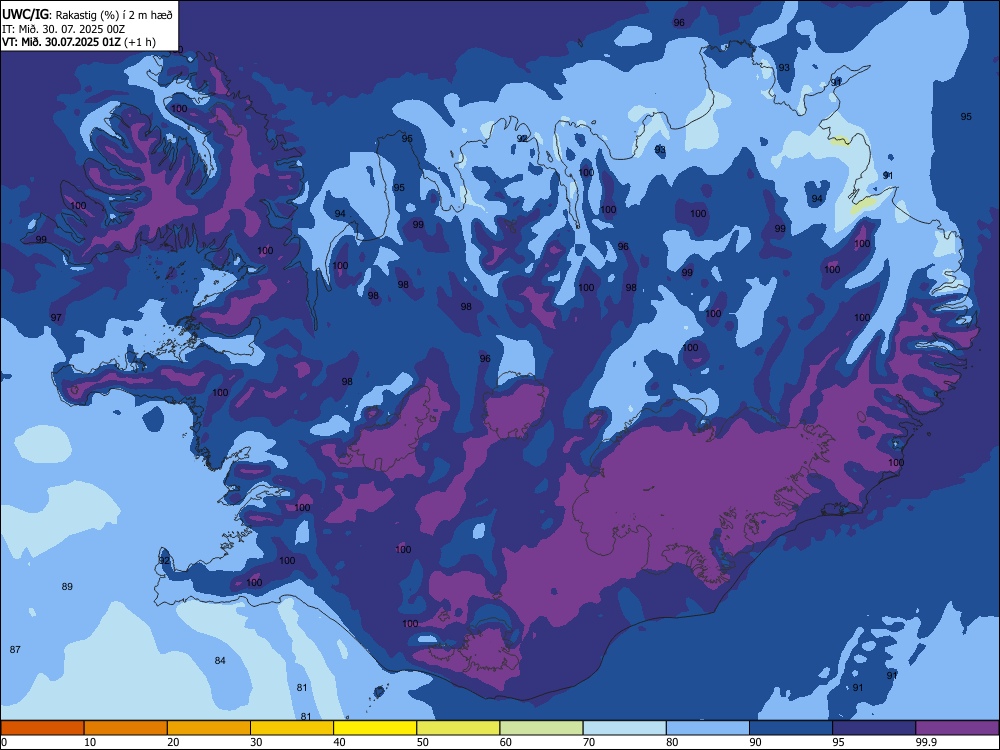Click the dark orange 0–10 legend swatch

click(x=43, y=728)
